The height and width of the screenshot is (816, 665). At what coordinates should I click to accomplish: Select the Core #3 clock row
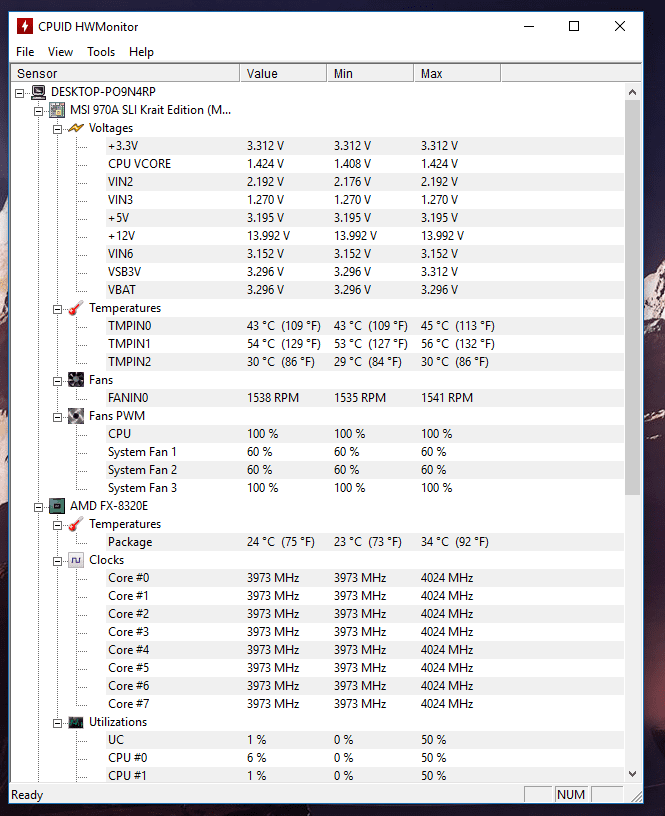[x=365, y=632]
